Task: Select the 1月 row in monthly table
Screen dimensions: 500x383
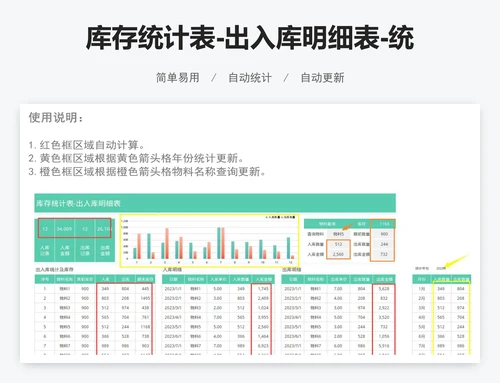Action: pos(442,289)
